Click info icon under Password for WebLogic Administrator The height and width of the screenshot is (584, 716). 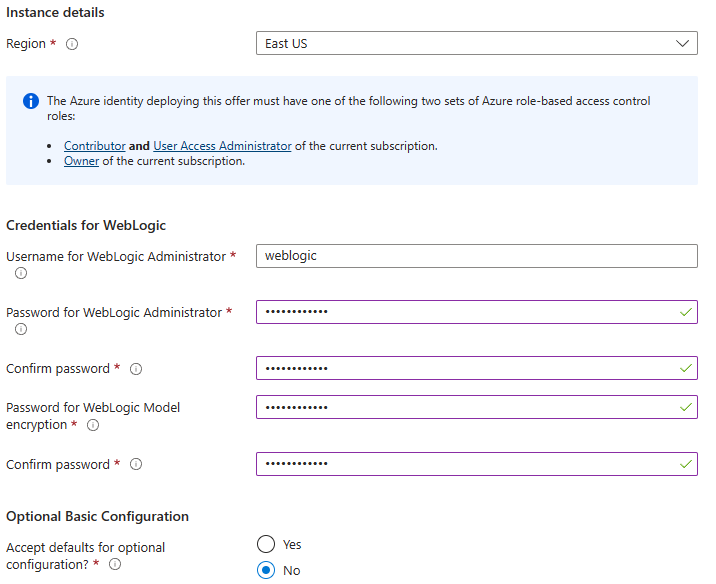click(21, 329)
